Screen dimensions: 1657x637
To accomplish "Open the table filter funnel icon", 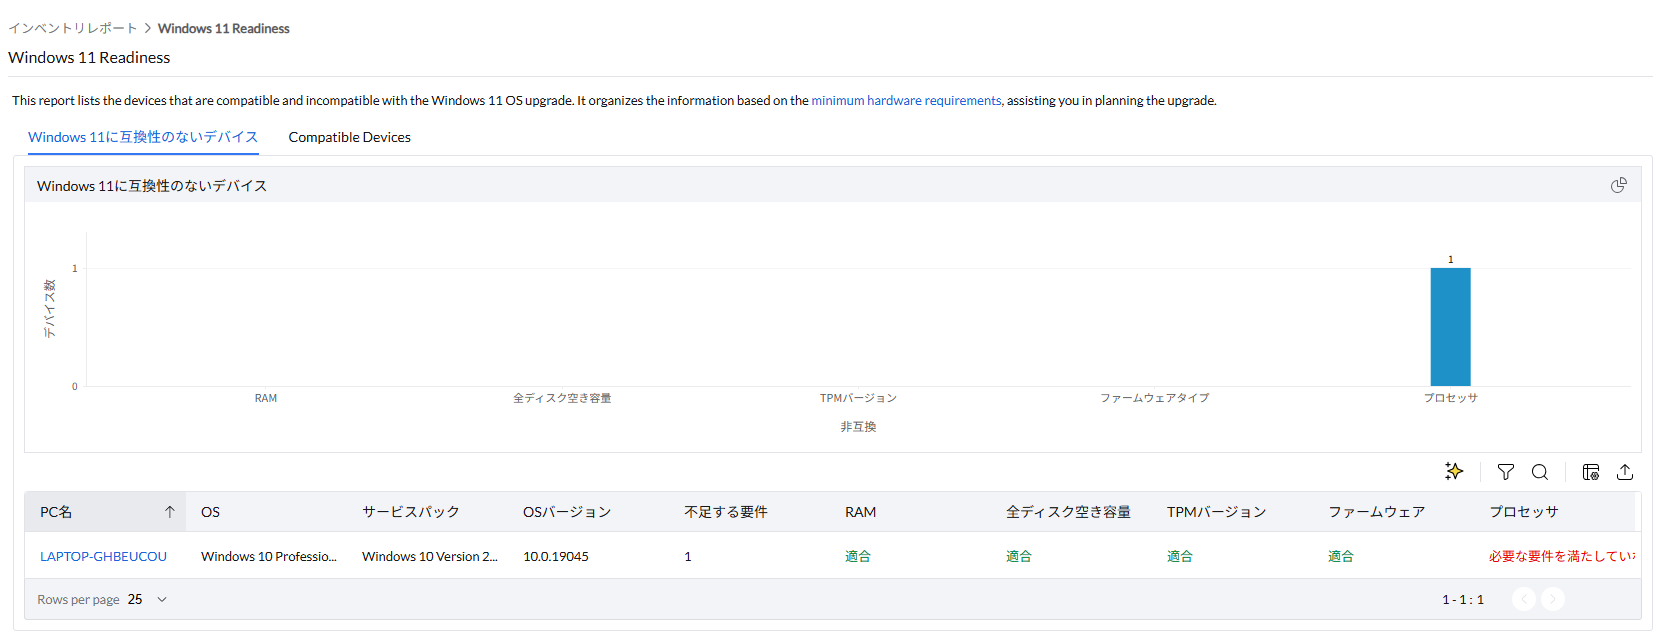I will tap(1505, 472).
